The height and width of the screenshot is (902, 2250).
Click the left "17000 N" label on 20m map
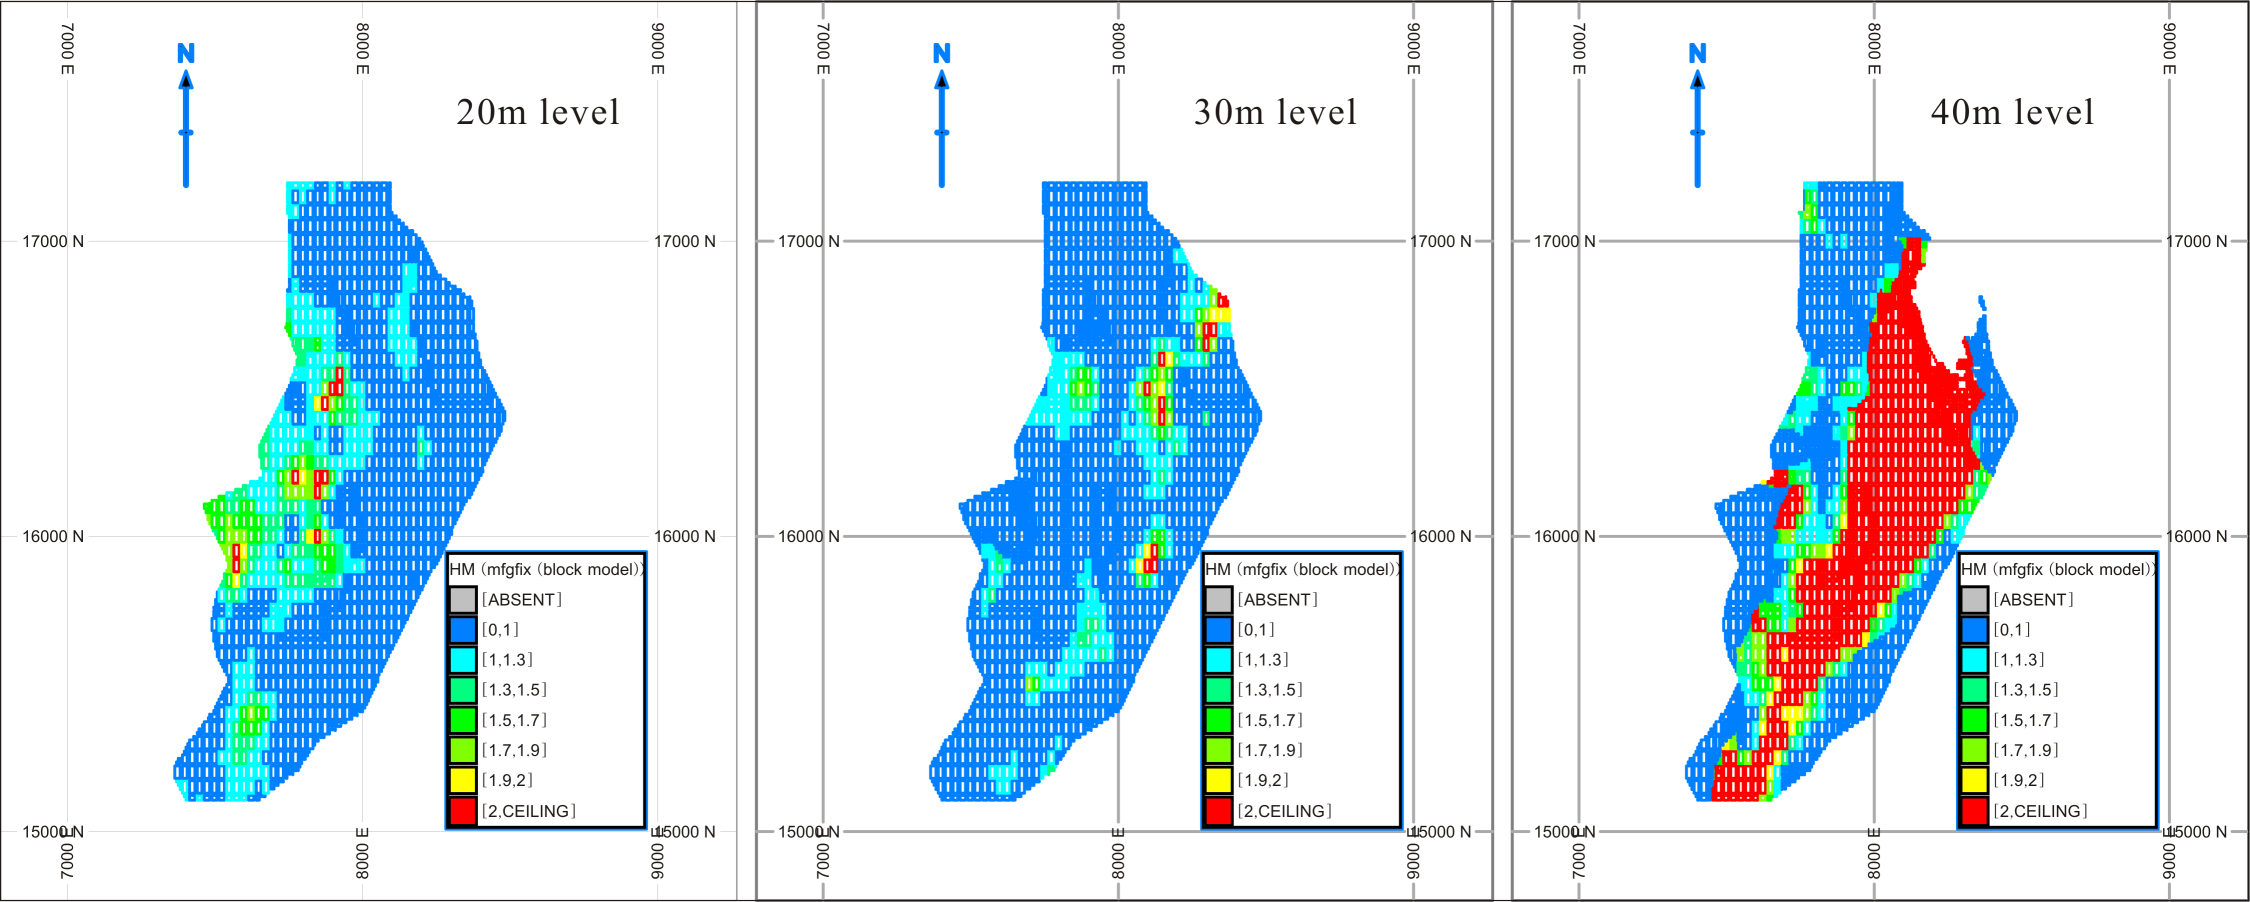[x=53, y=241]
